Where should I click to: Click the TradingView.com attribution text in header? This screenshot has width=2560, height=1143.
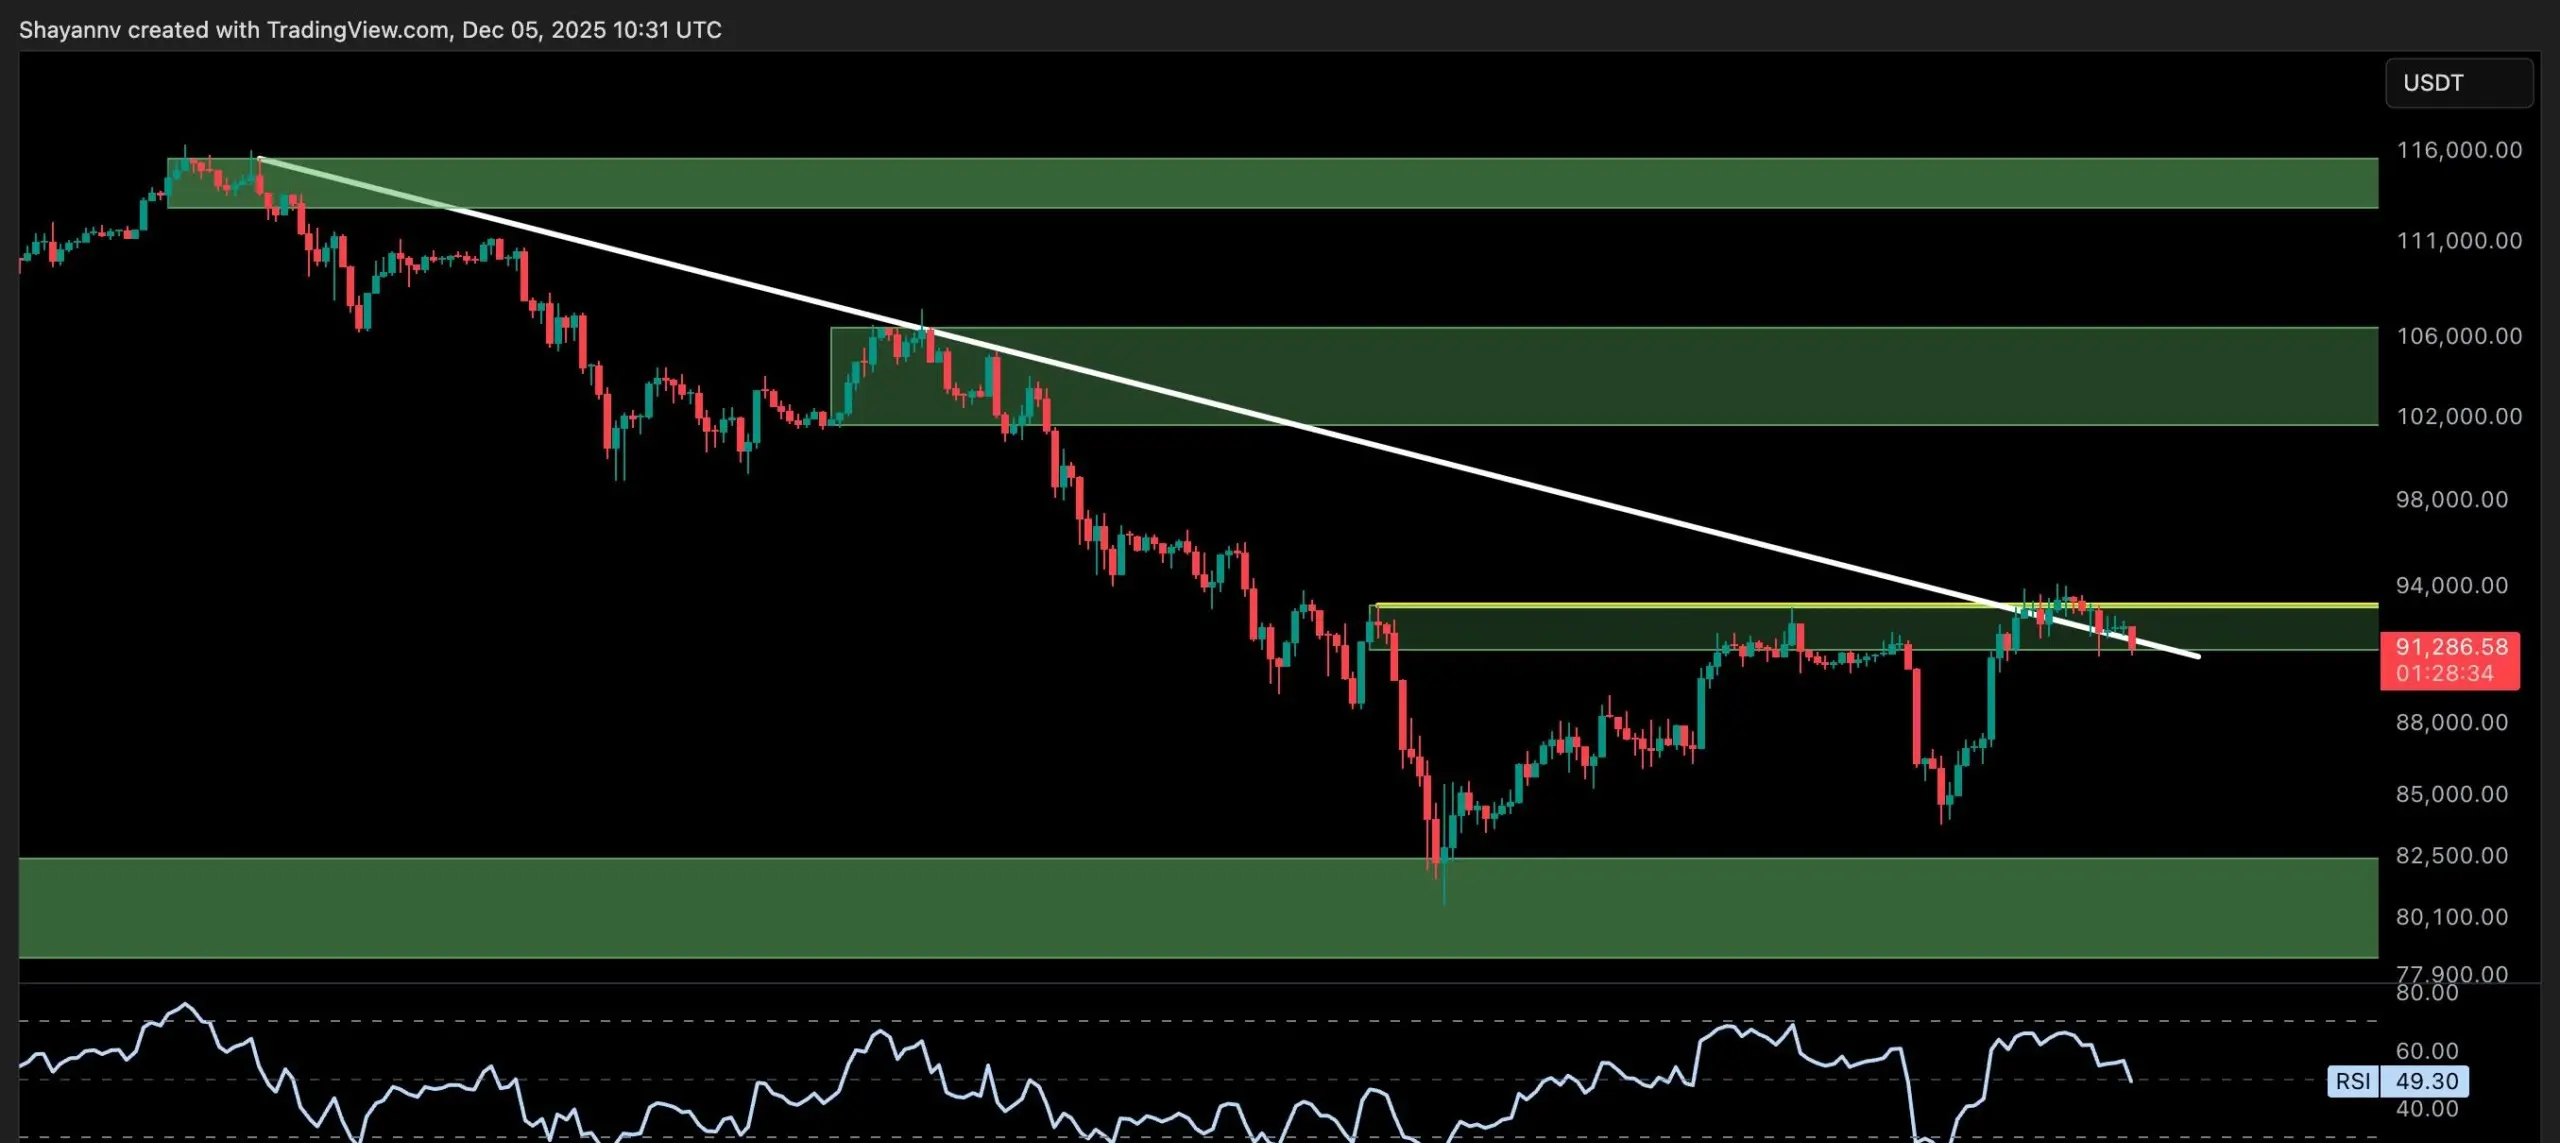[x=358, y=30]
